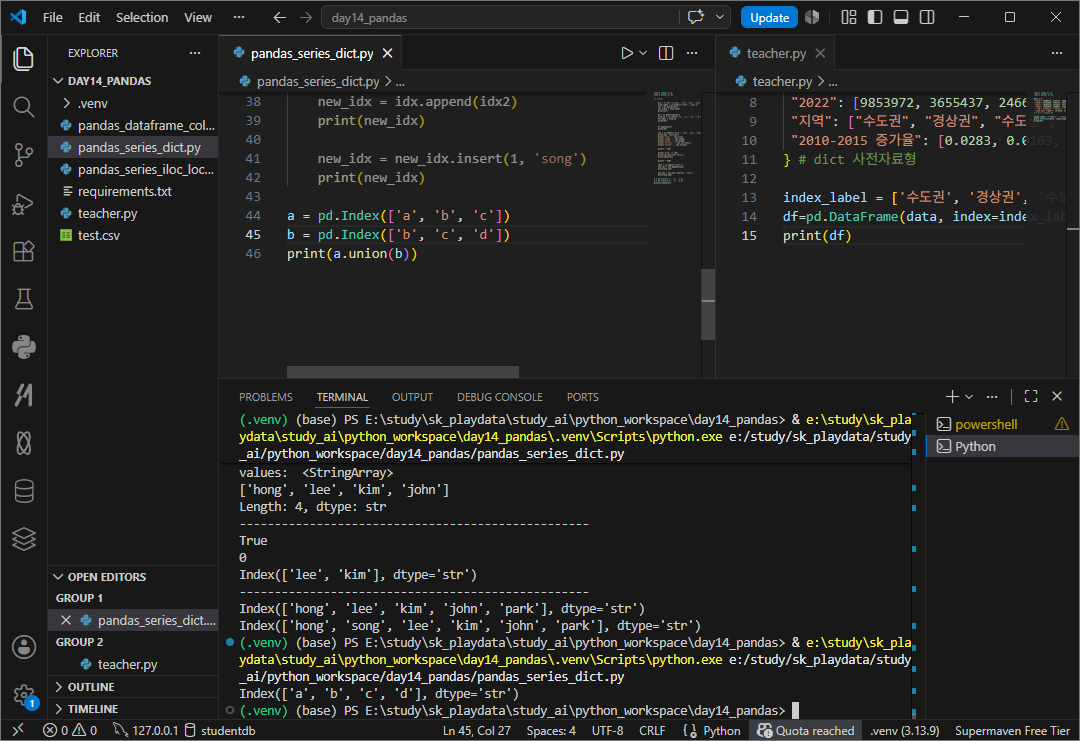The height and width of the screenshot is (741, 1080).
Task: Run Python file with play button
Action: [x=626, y=53]
